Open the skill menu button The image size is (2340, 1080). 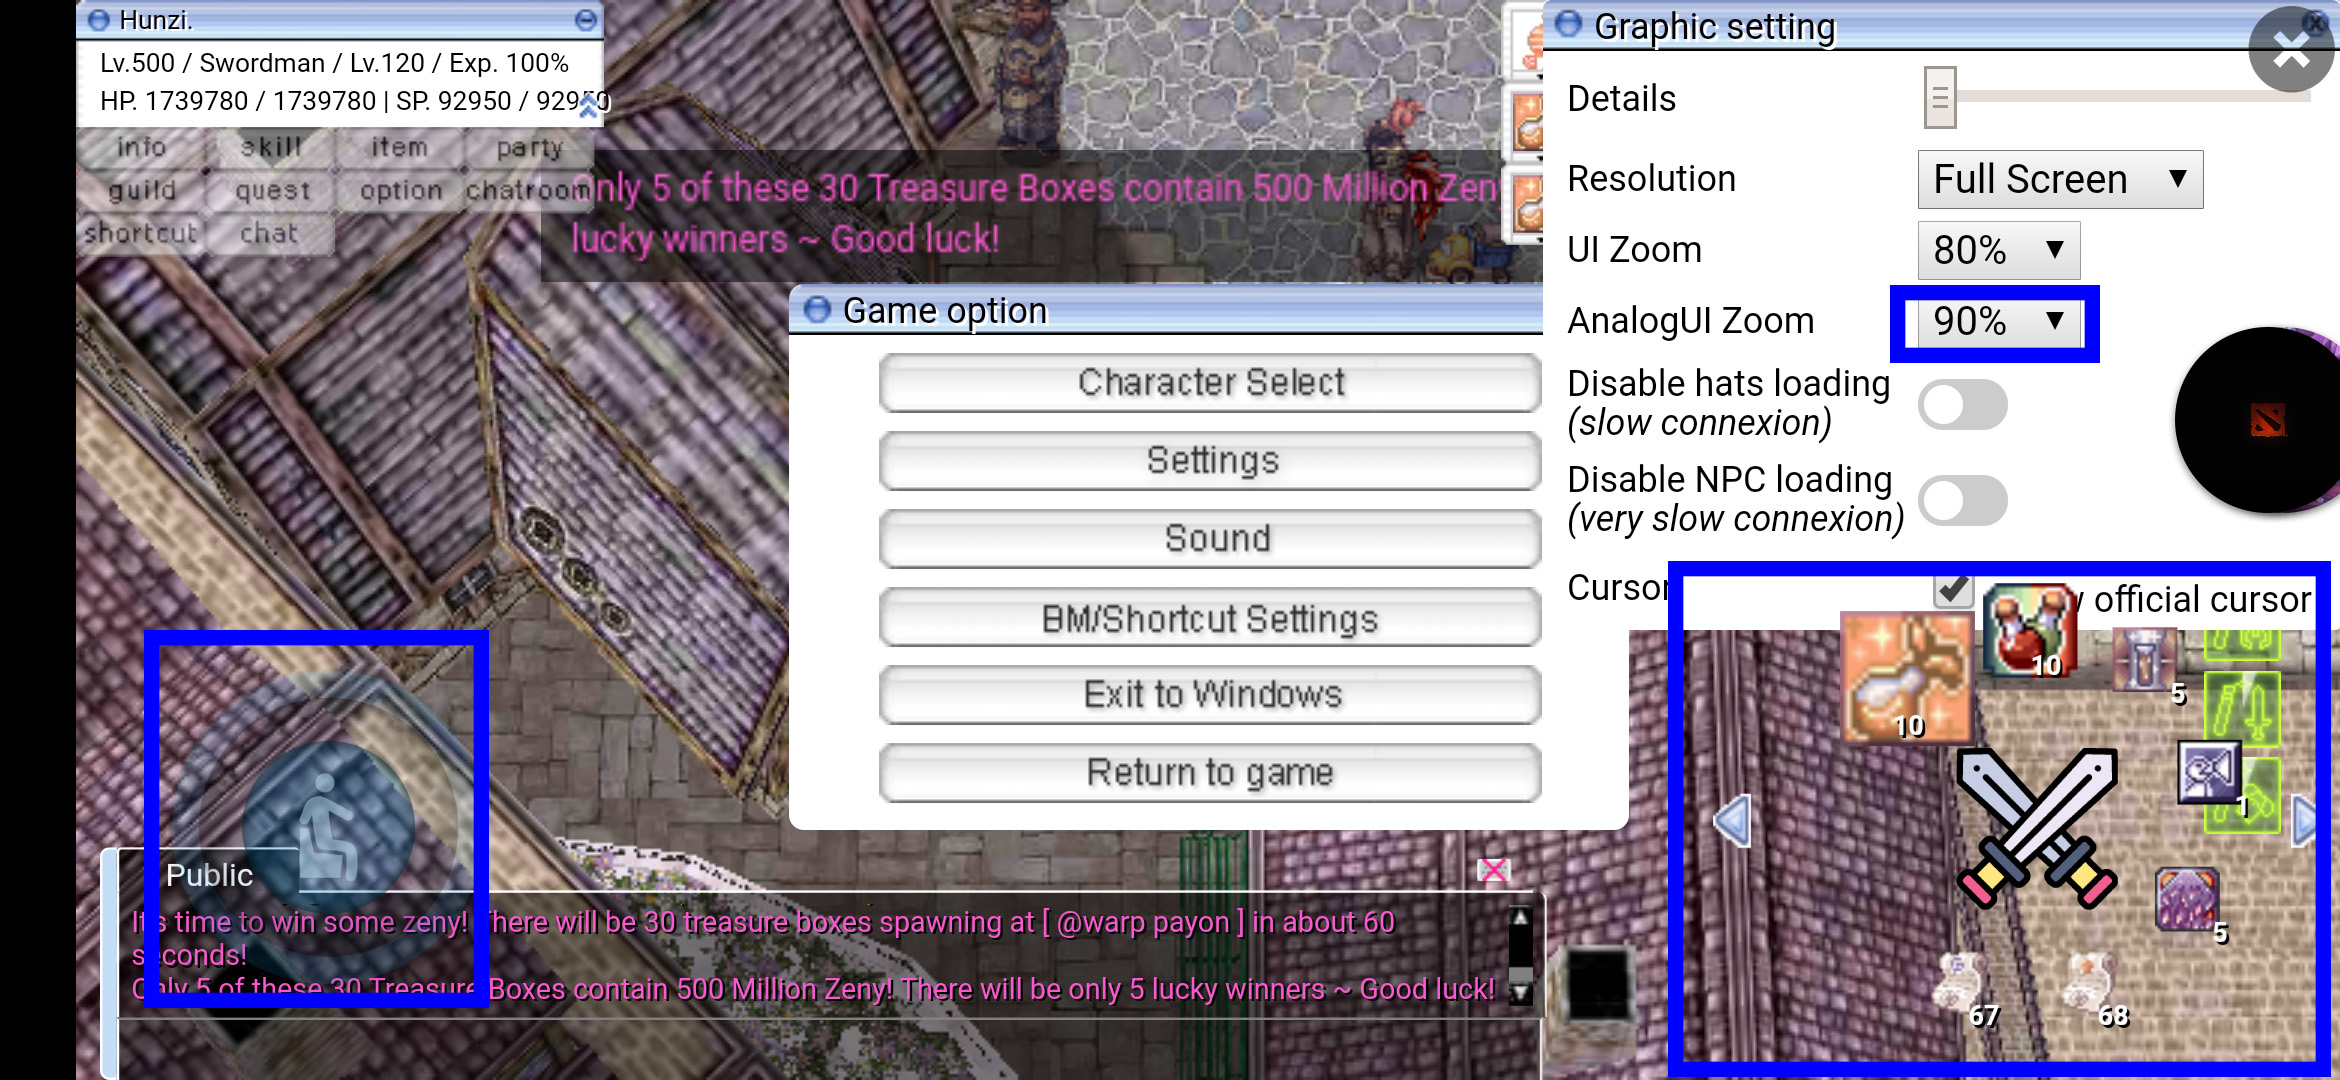click(x=271, y=148)
